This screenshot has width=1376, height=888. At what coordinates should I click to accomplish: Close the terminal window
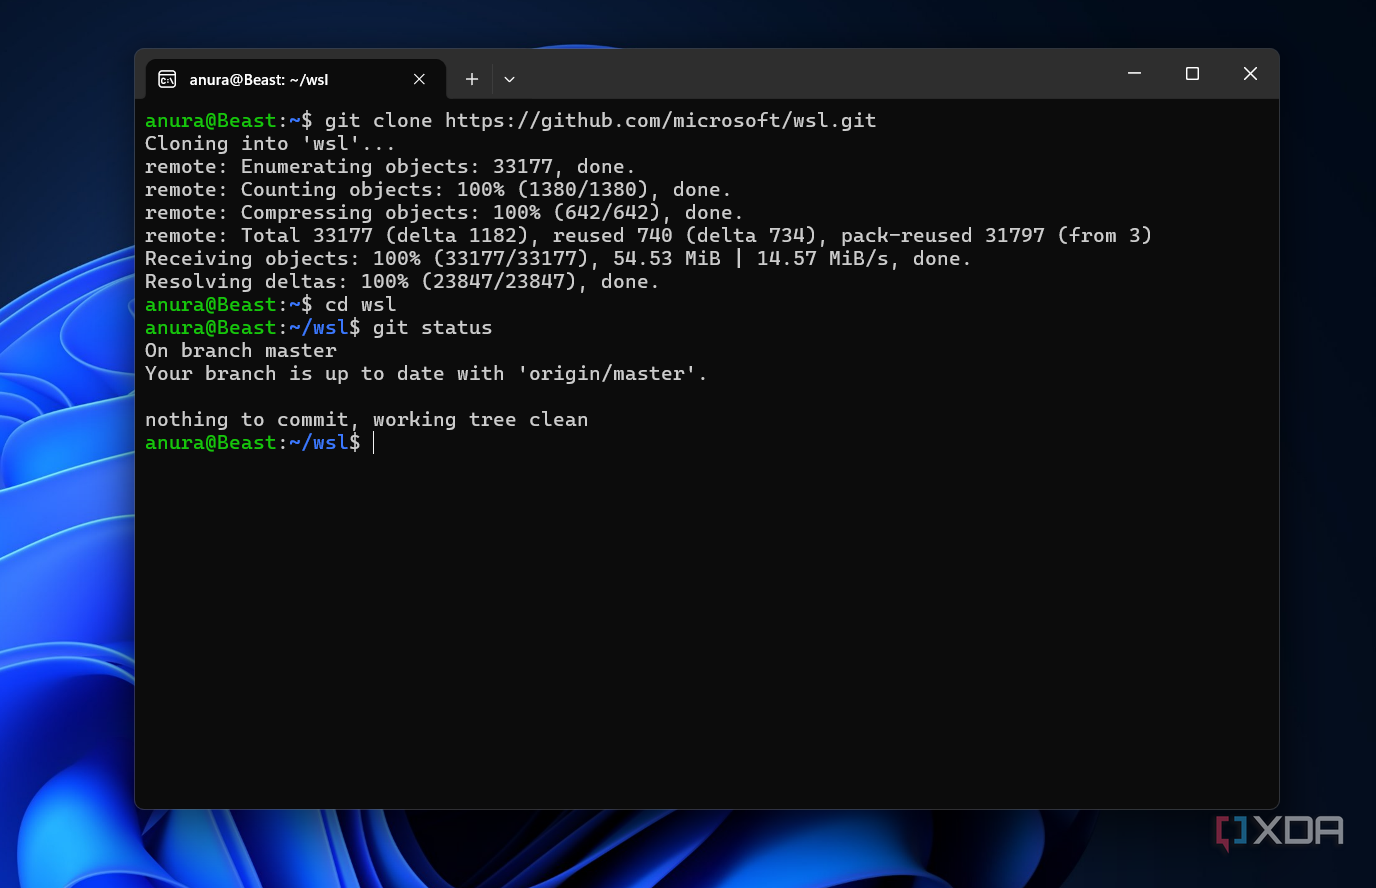tap(1250, 74)
